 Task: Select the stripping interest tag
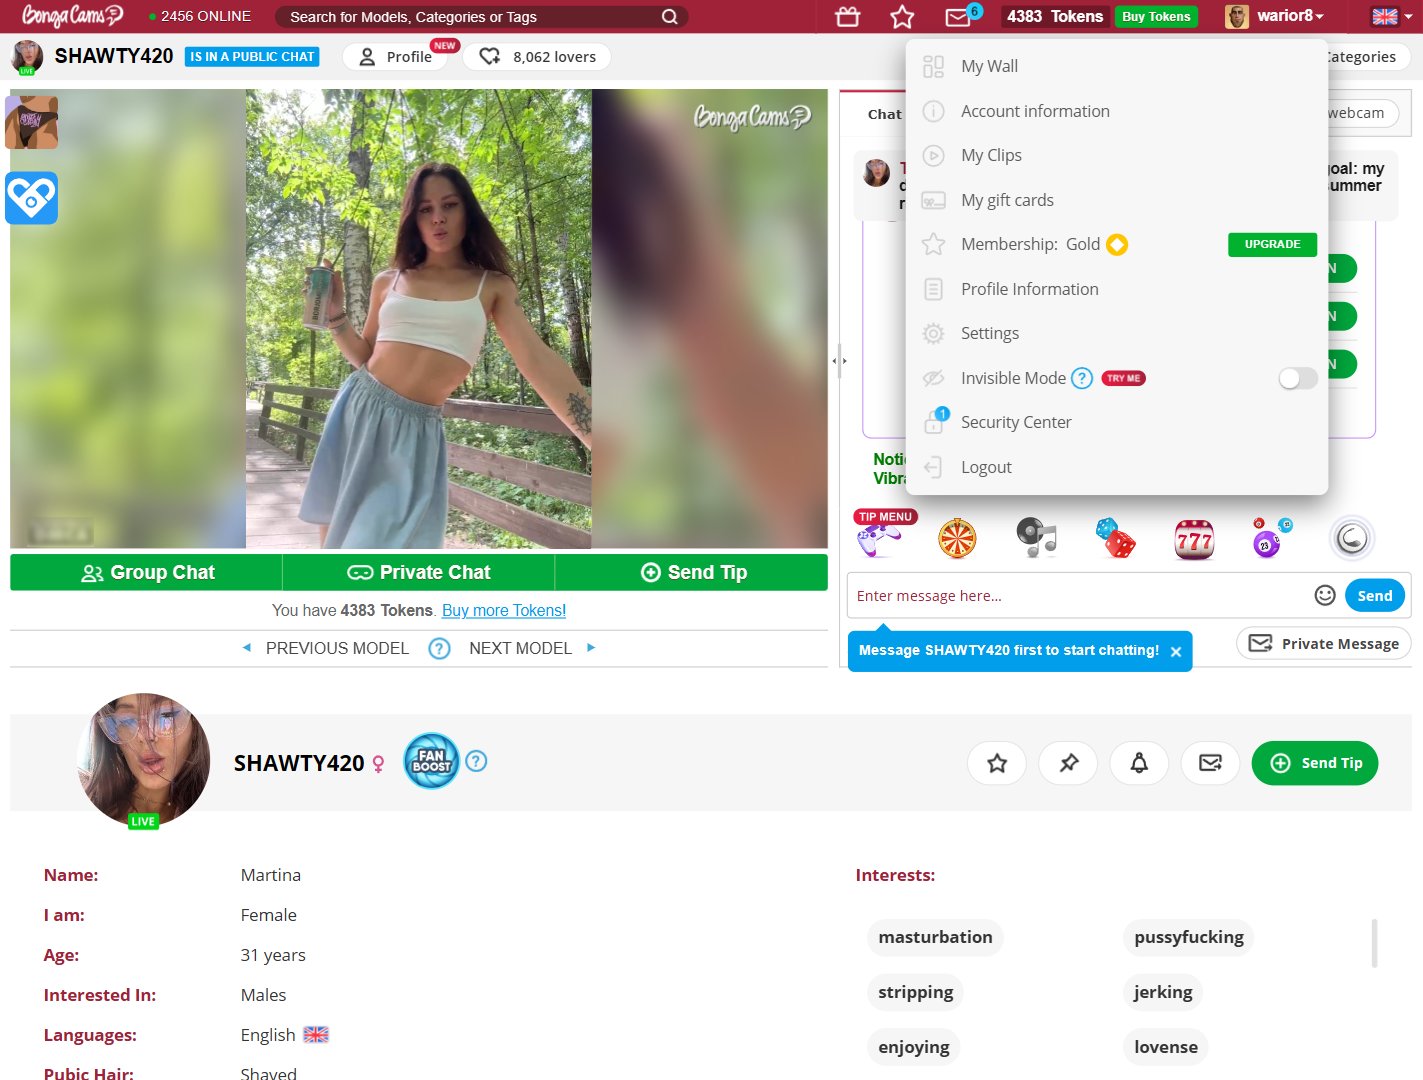pyautogui.click(x=915, y=992)
